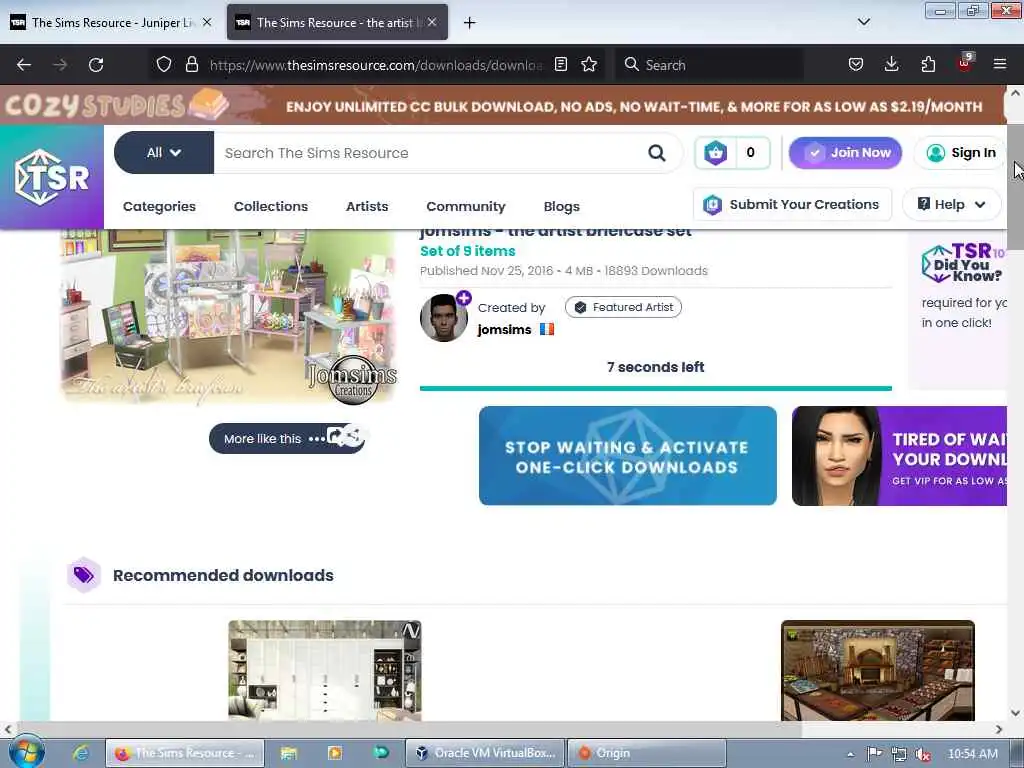Reload the current page
This screenshot has width=1024, height=768.
coord(96,65)
